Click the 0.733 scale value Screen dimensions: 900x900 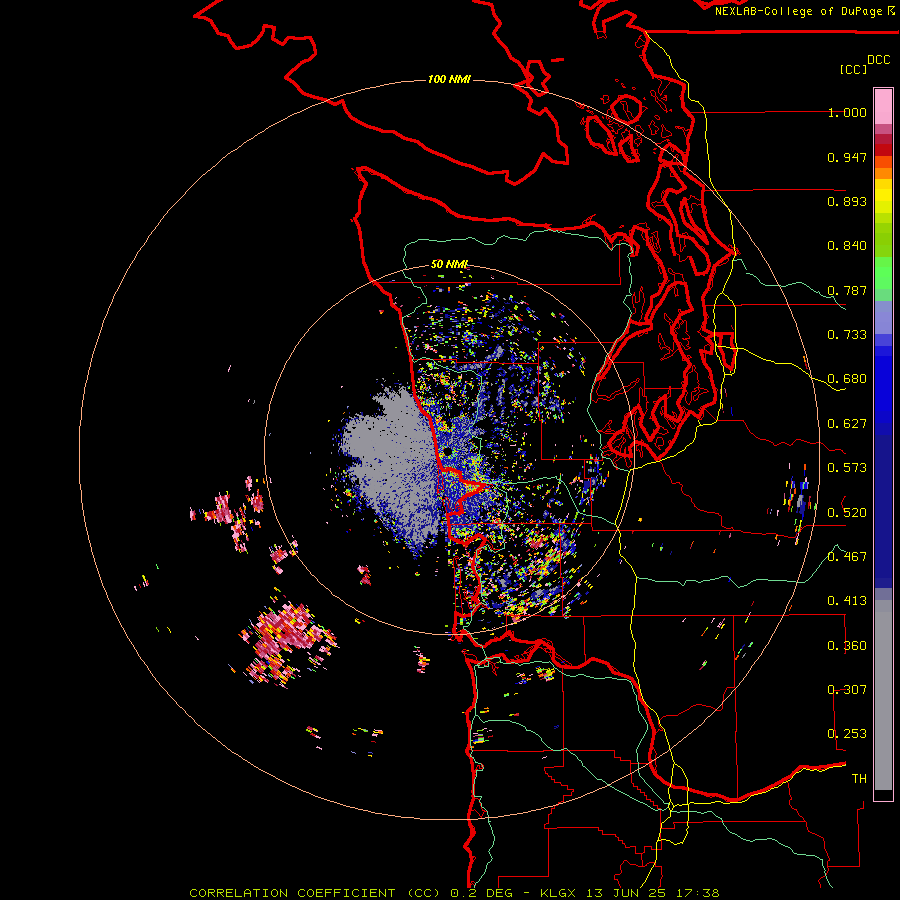(x=847, y=335)
